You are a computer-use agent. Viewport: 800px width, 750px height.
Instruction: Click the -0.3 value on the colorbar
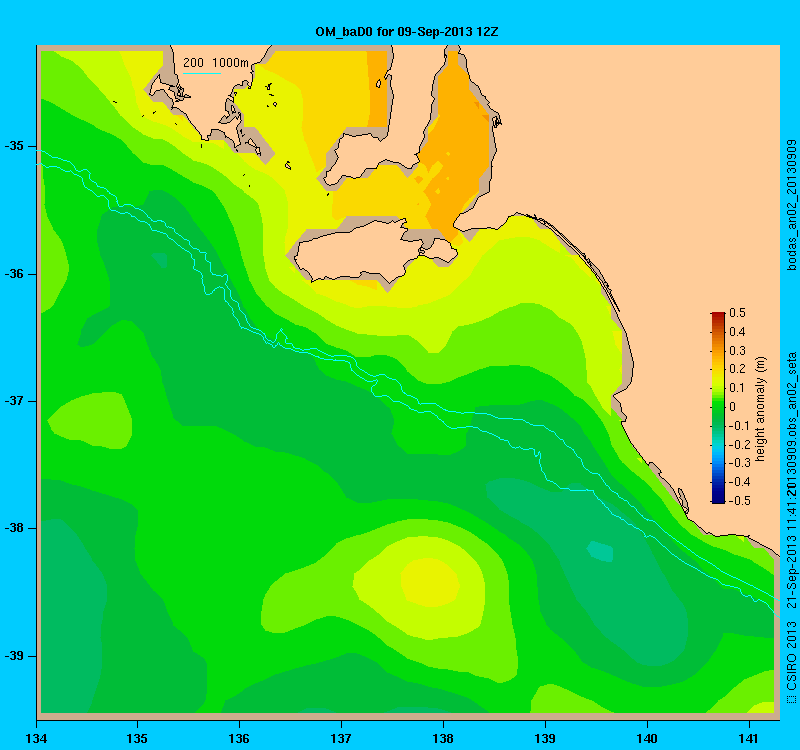(738, 463)
